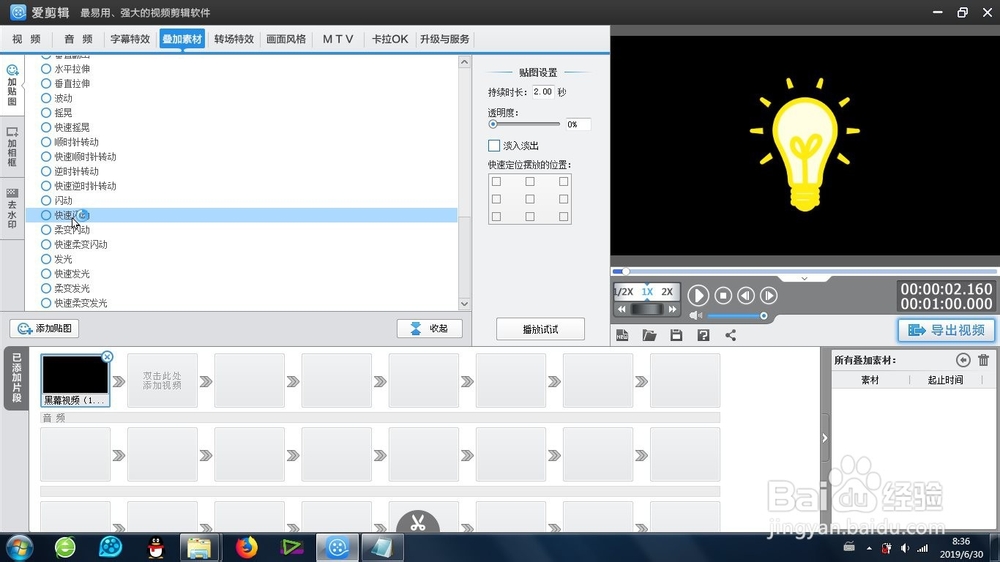Screen dimensions: 1000x562
Task: Mute the preview volume speaker icon
Action: pyautogui.click(x=695, y=316)
